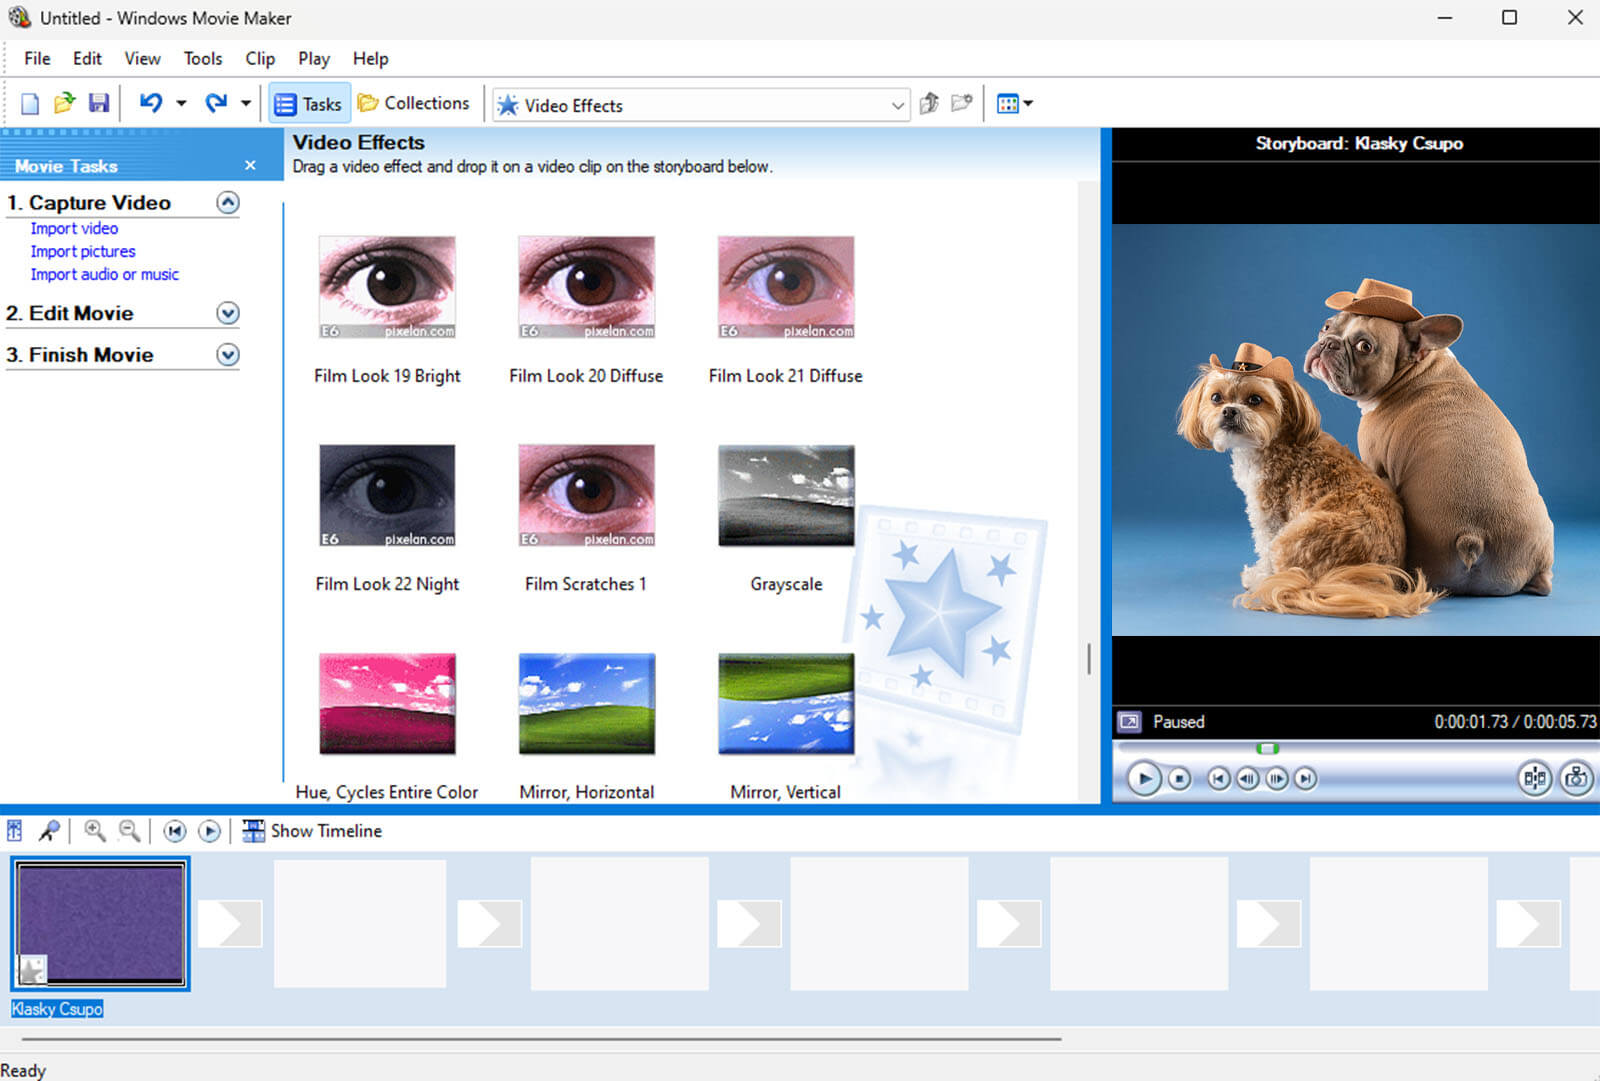This screenshot has height=1081, width=1600.
Task: Select the Klasky Csupo clip thumbnail
Action: point(100,922)
